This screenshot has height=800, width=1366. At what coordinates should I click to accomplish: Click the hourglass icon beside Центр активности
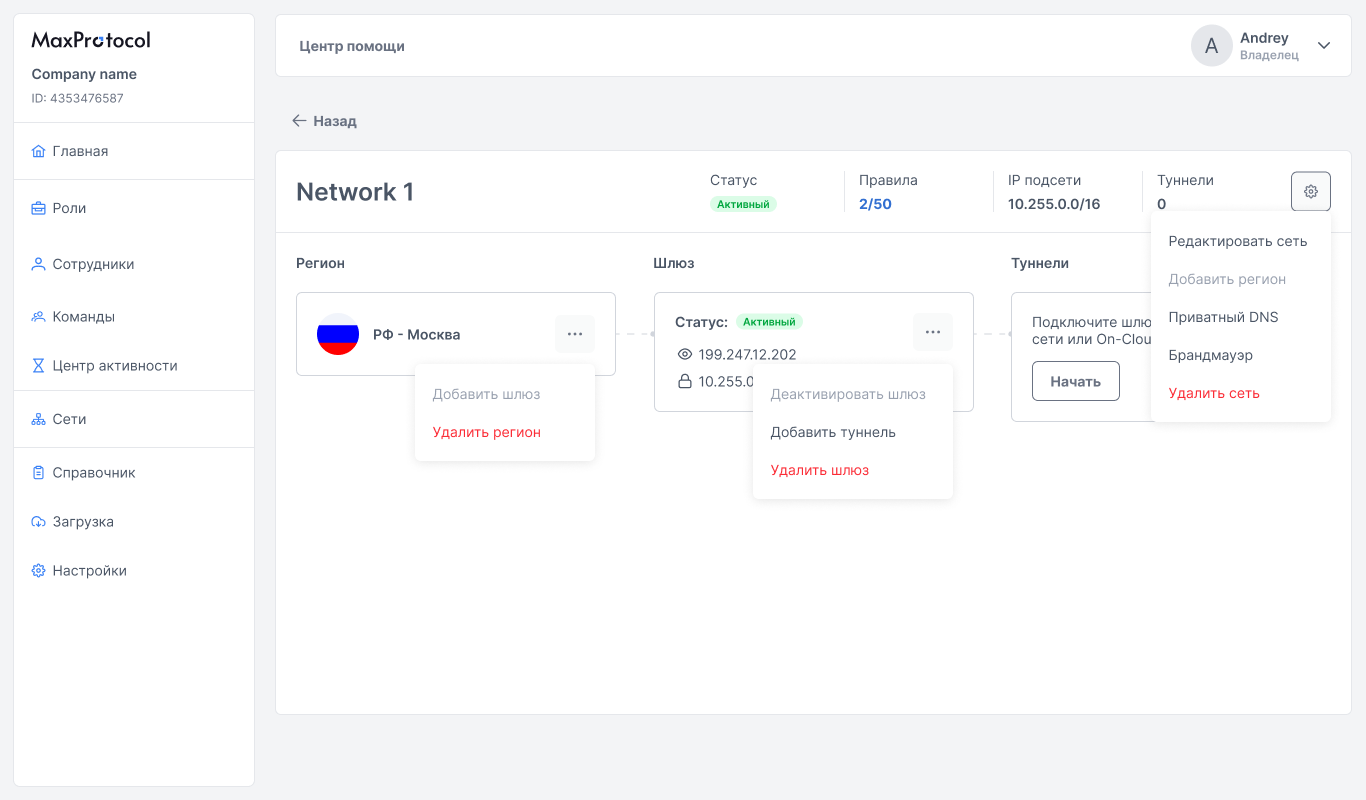pos(39,365)
